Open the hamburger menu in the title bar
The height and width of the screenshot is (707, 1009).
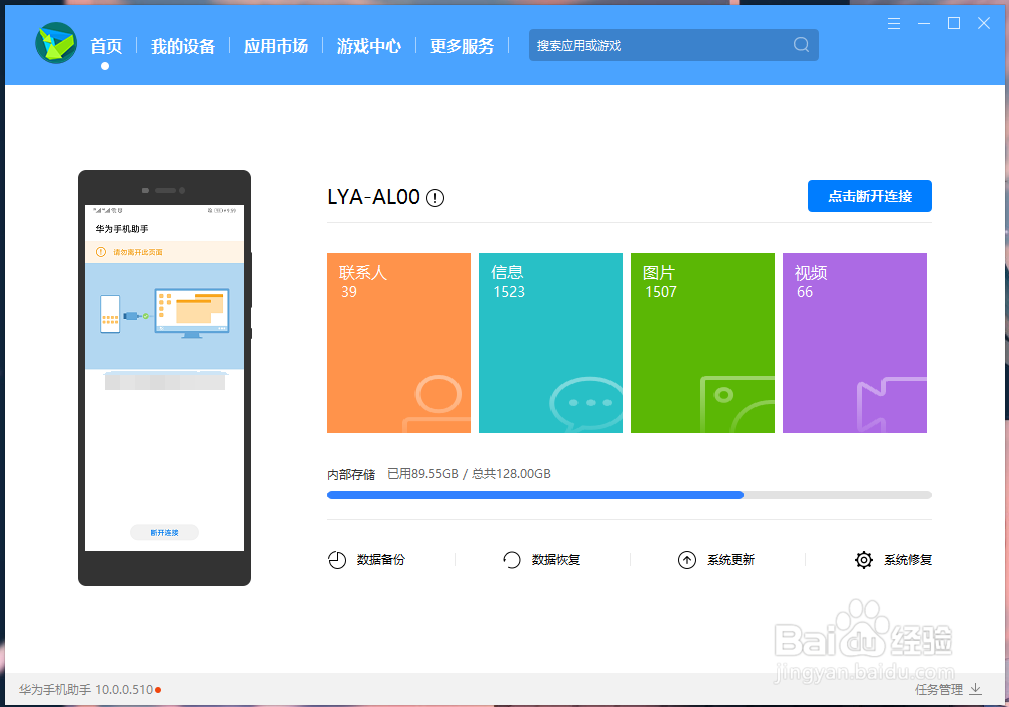(893, 22)
